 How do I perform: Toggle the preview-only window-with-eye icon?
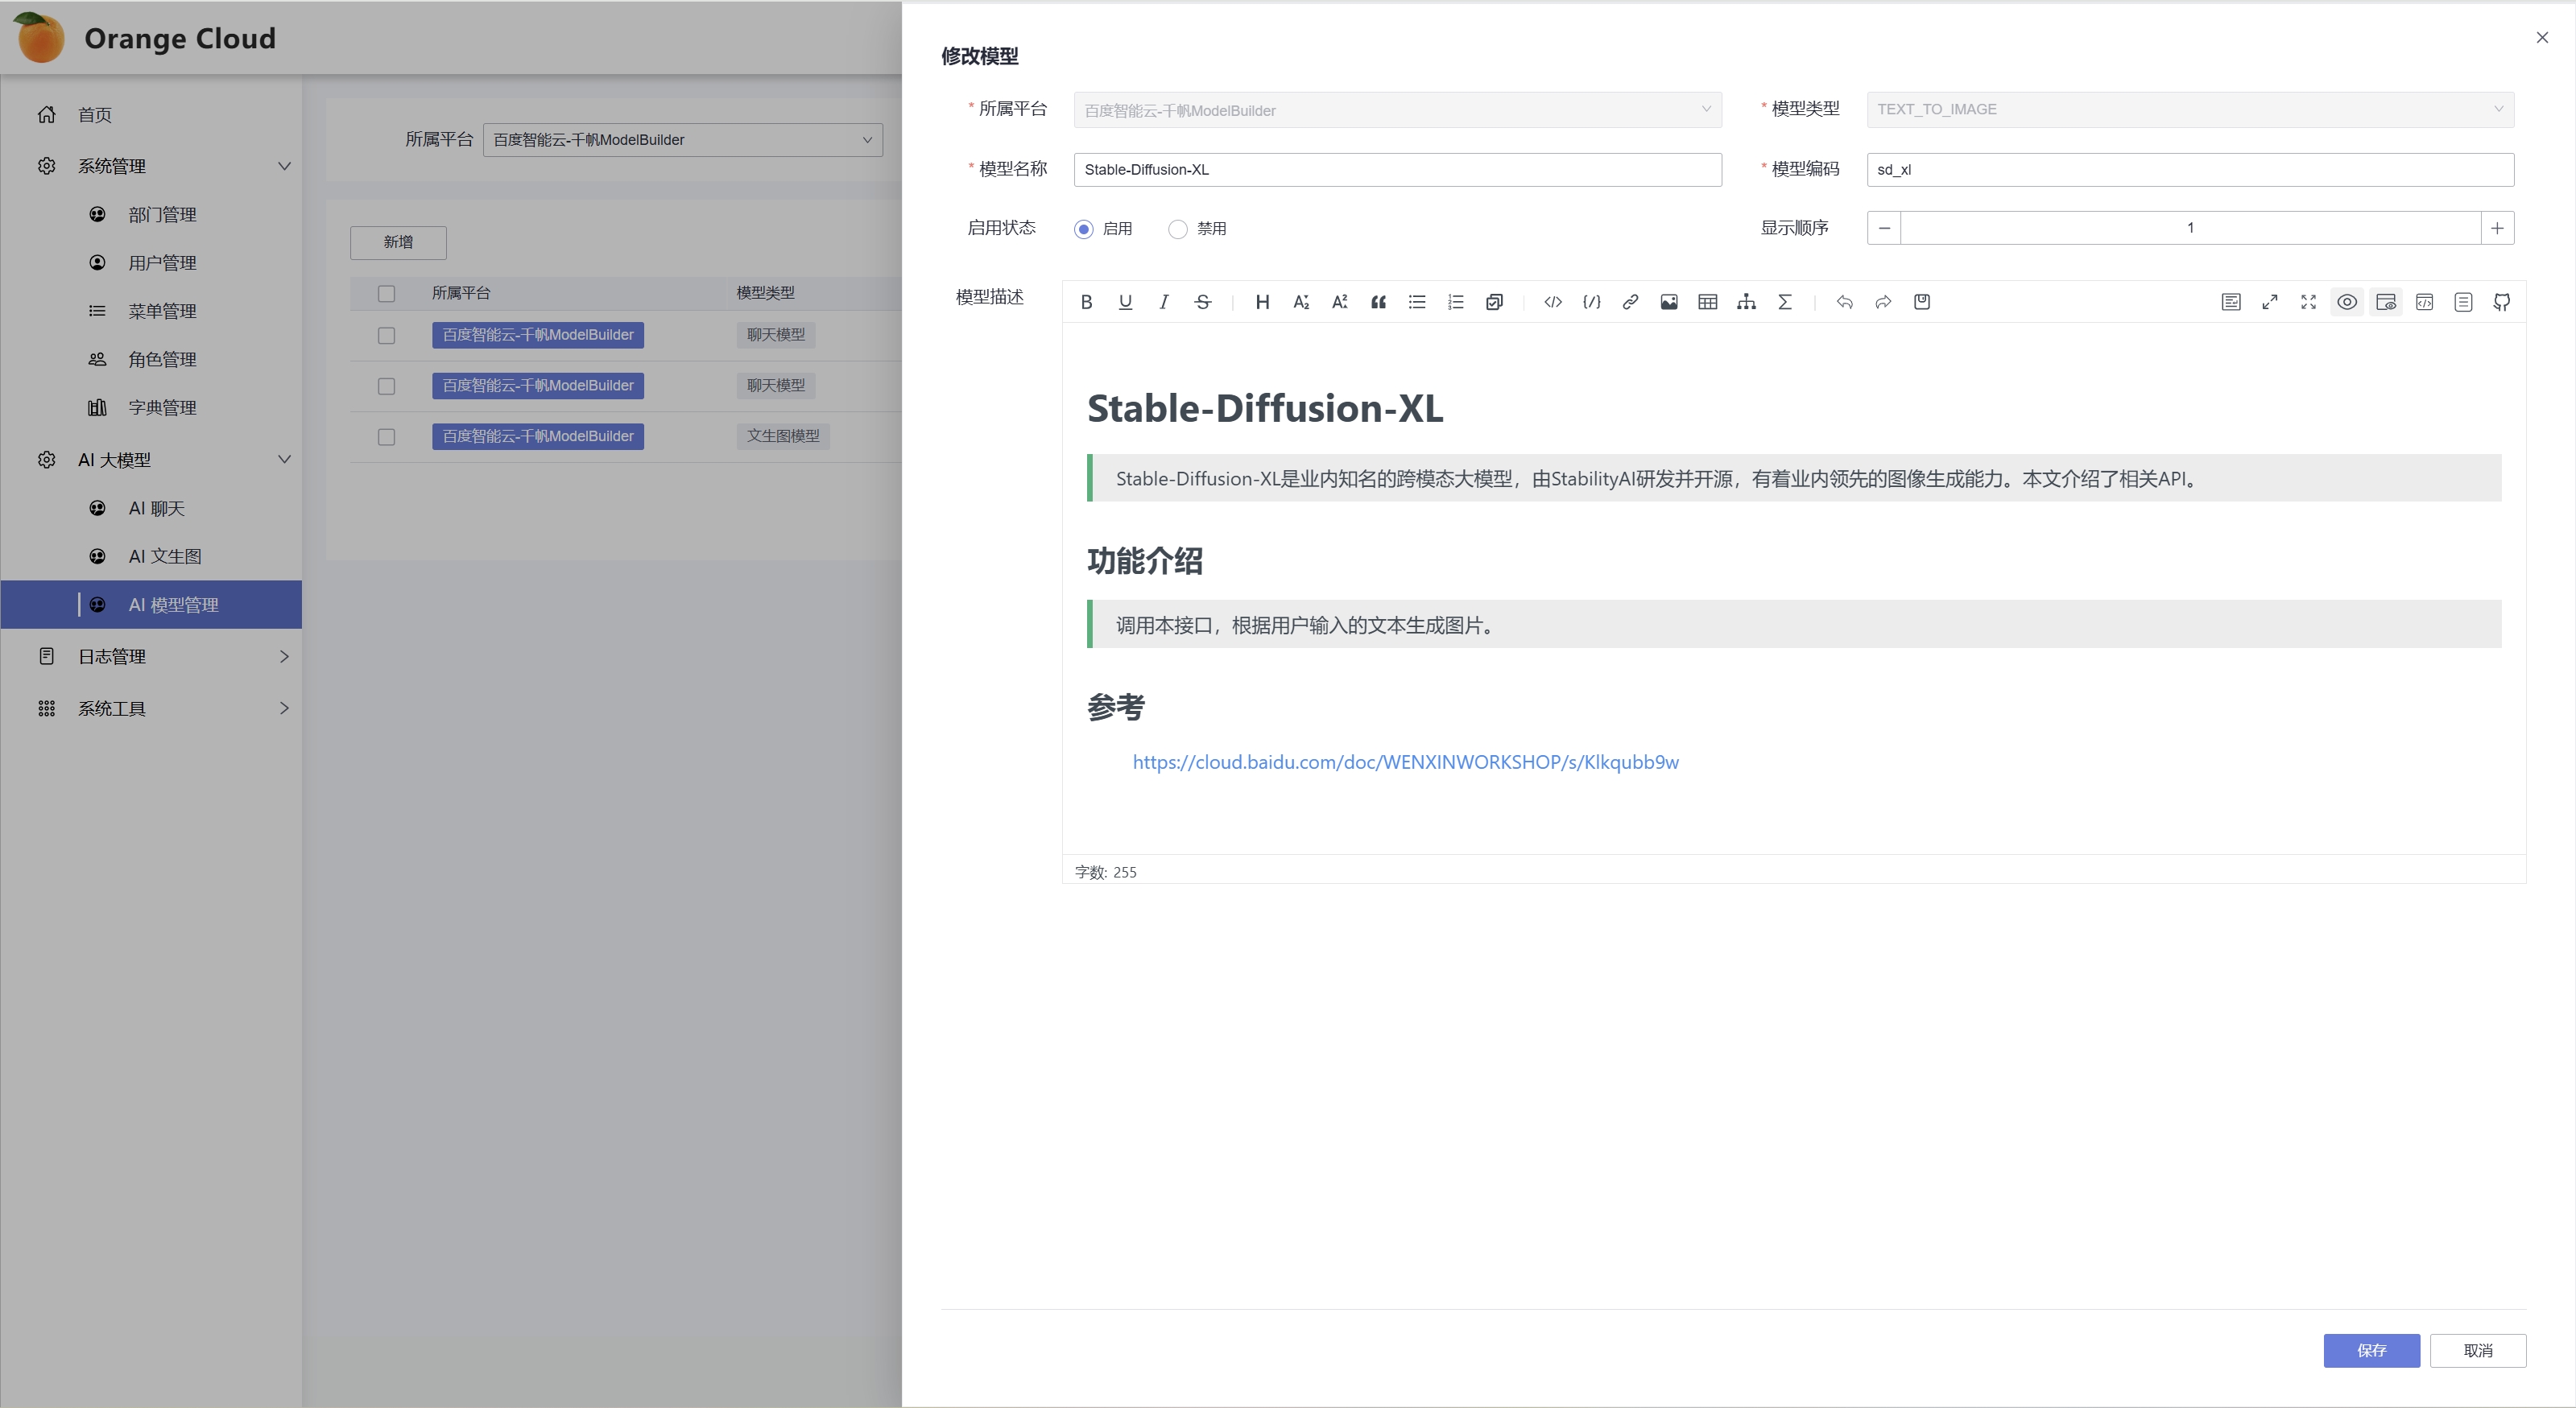2386,302
